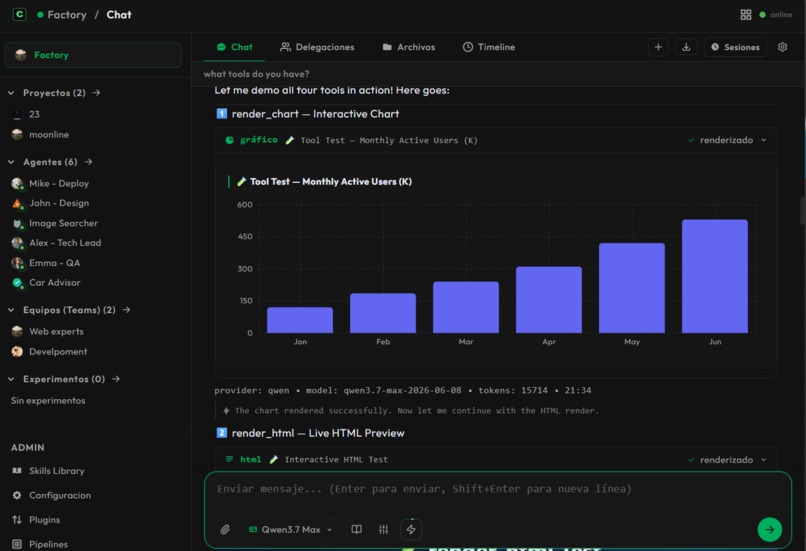Switch to the Delegaciones tab
Image resolution: width=806 pixels, height=551 pixels.
point(317,47)
